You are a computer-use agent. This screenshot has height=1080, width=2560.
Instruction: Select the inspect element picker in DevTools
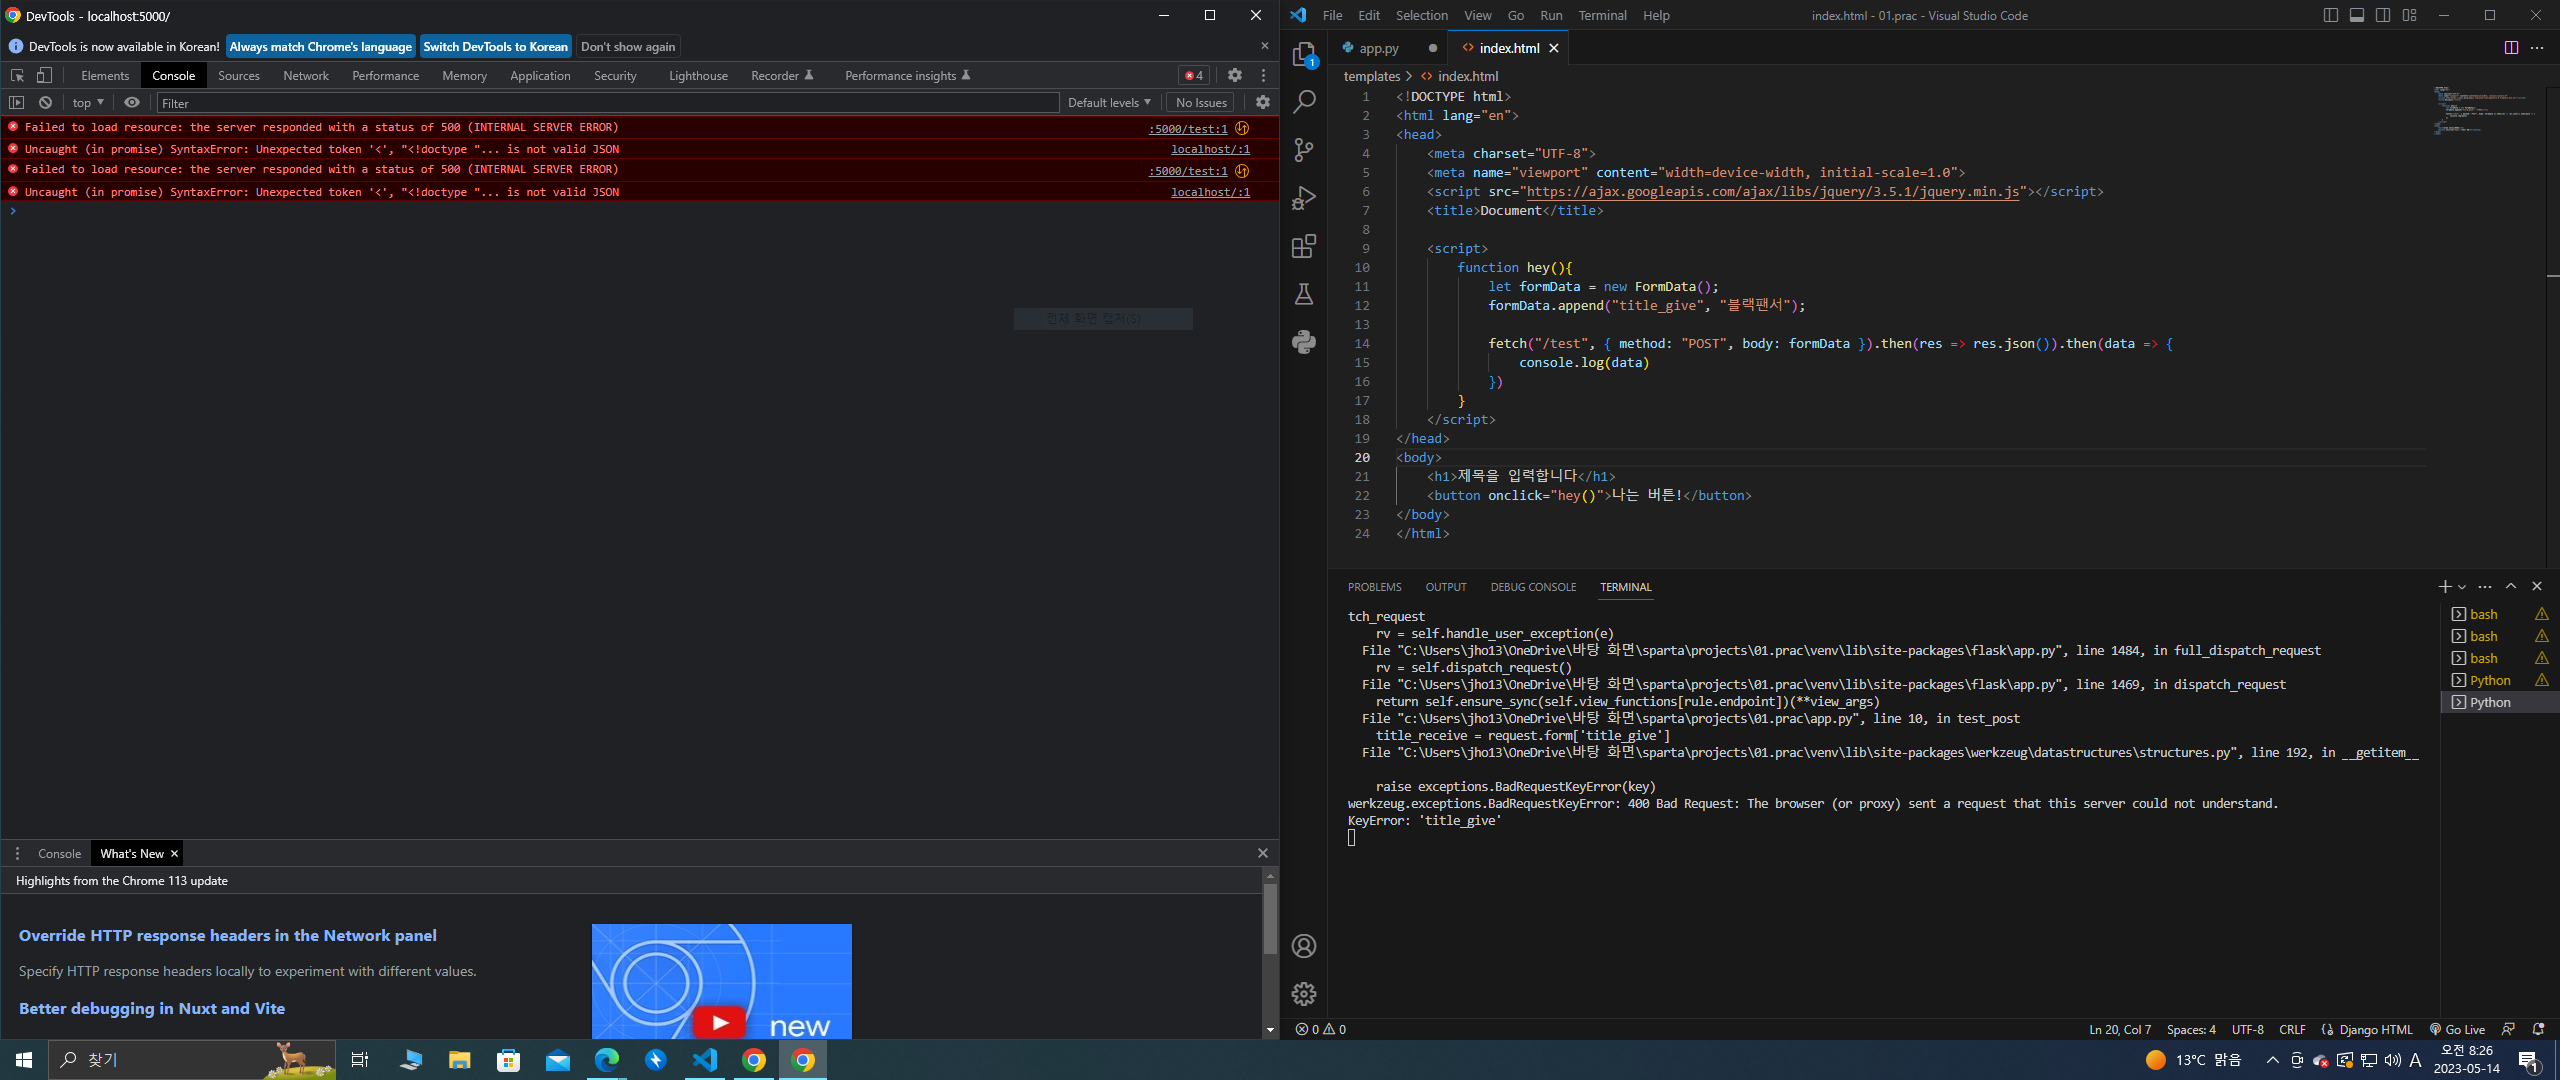[x=17, y=75]
